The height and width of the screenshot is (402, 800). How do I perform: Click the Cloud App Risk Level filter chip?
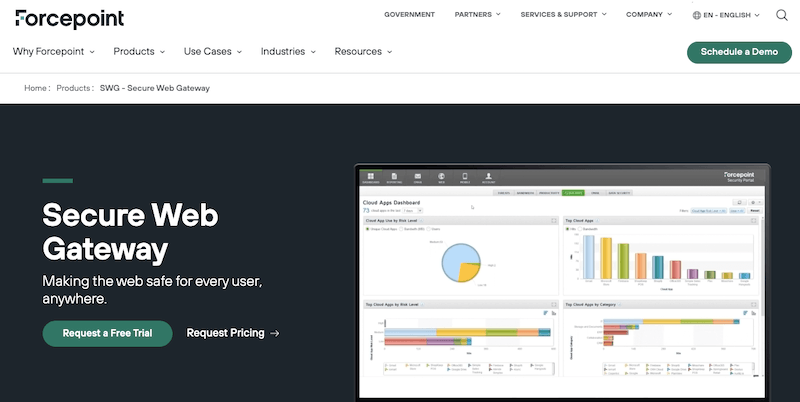click(709, 211)
